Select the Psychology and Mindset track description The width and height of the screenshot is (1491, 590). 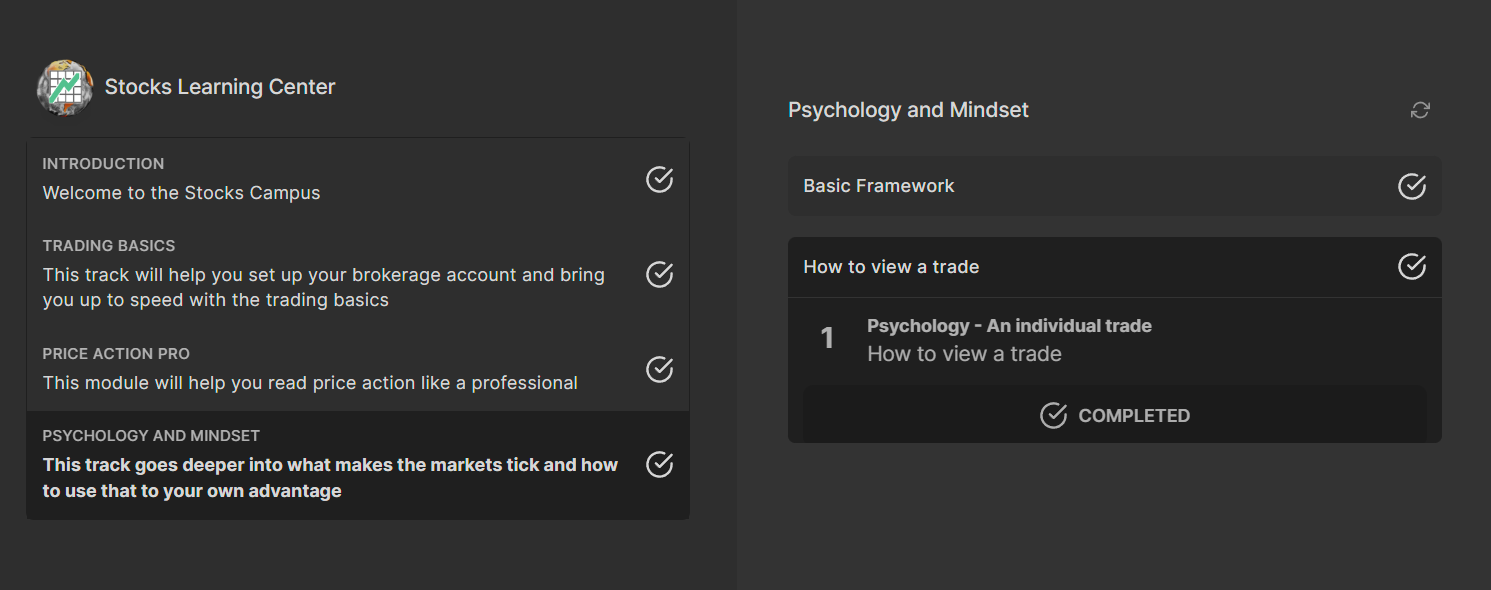(x=330, y=478)
